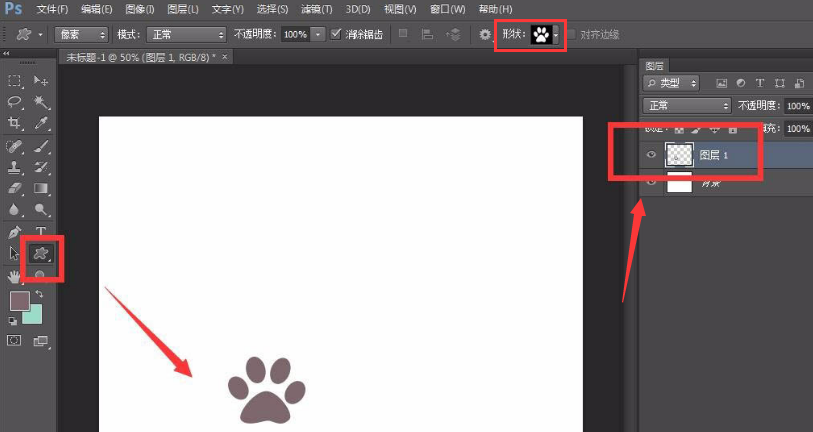Image resolution: width=813 pixels, height=432 pixels.
Task: Switch to the 未标题-1 document tab
Action: click(146, 58)
